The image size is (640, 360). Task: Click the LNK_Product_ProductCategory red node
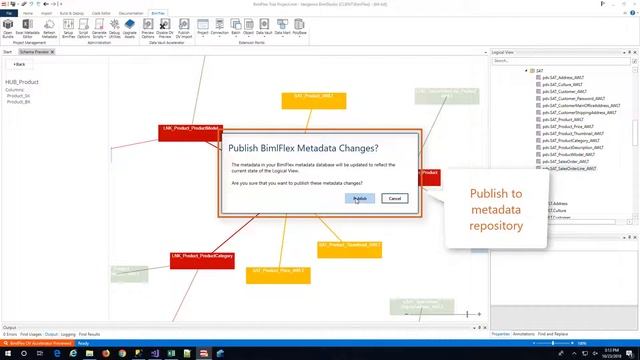coord(202,261)
